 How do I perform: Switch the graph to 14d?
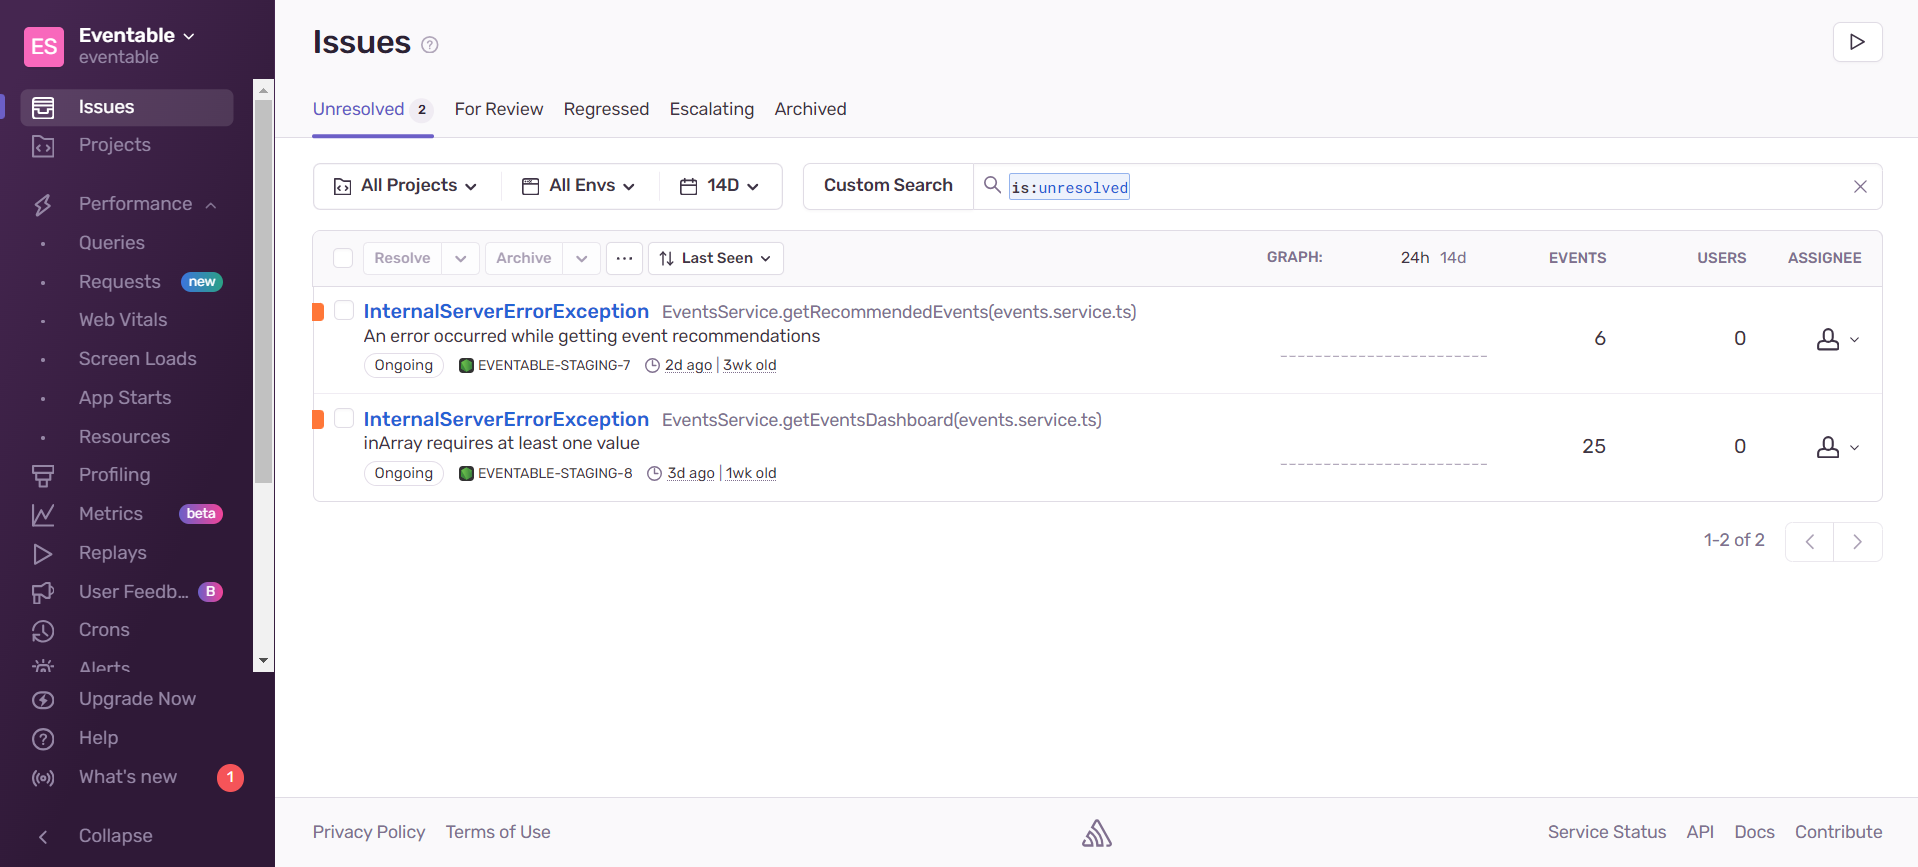1453,258
